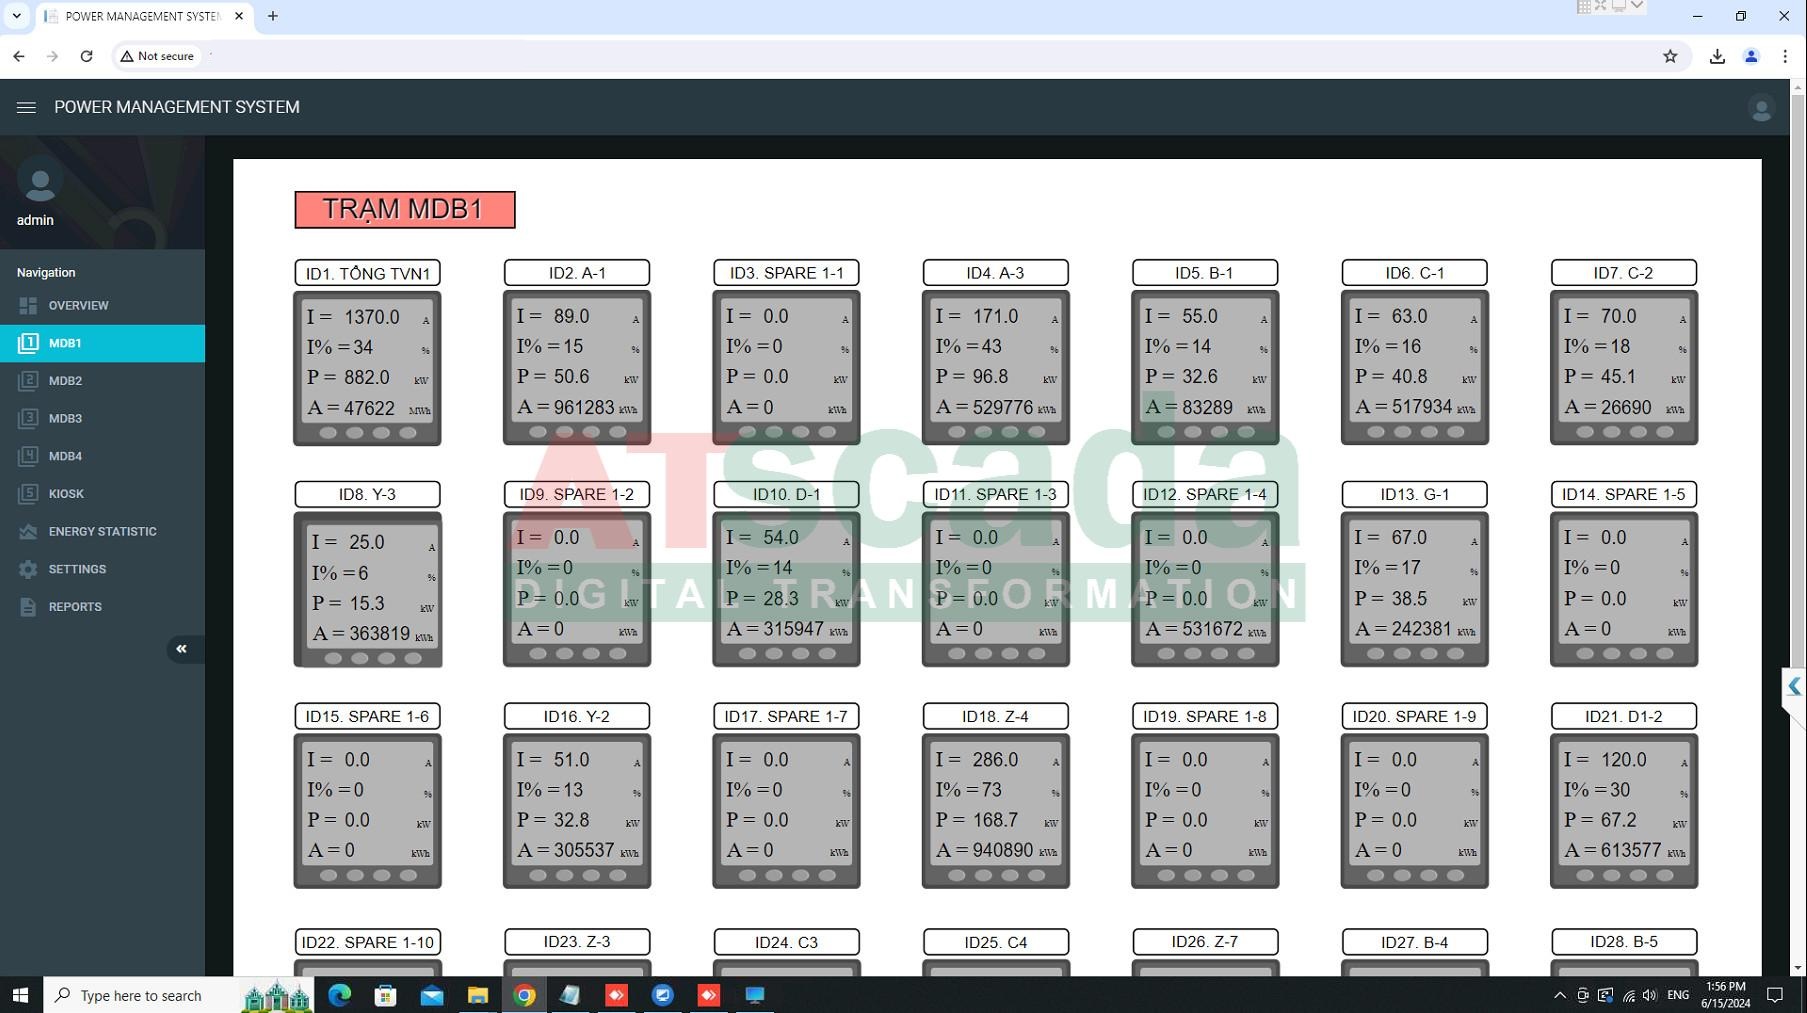The image size is (1807, 1013).
Task: Open Settings gear icon in sidebar
Action: pyautogui.click(x=28, y=569)
